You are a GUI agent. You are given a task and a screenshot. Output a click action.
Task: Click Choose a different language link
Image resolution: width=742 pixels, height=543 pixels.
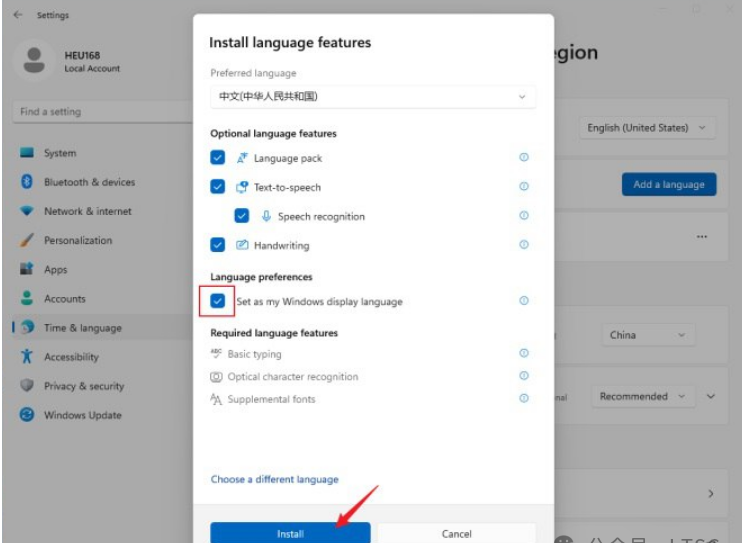[x=274, y=479]
